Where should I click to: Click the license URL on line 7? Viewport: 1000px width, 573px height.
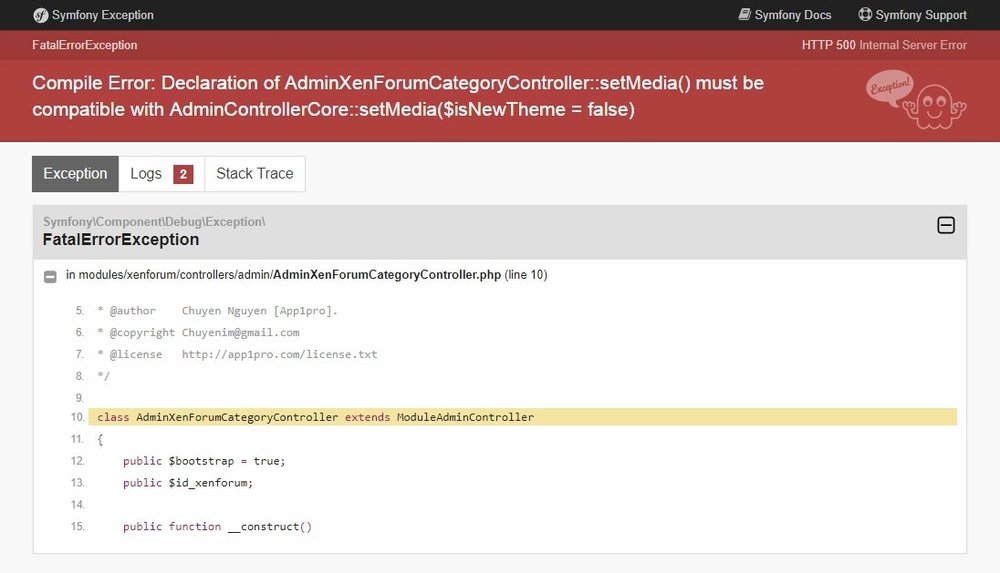click(279, 354)
